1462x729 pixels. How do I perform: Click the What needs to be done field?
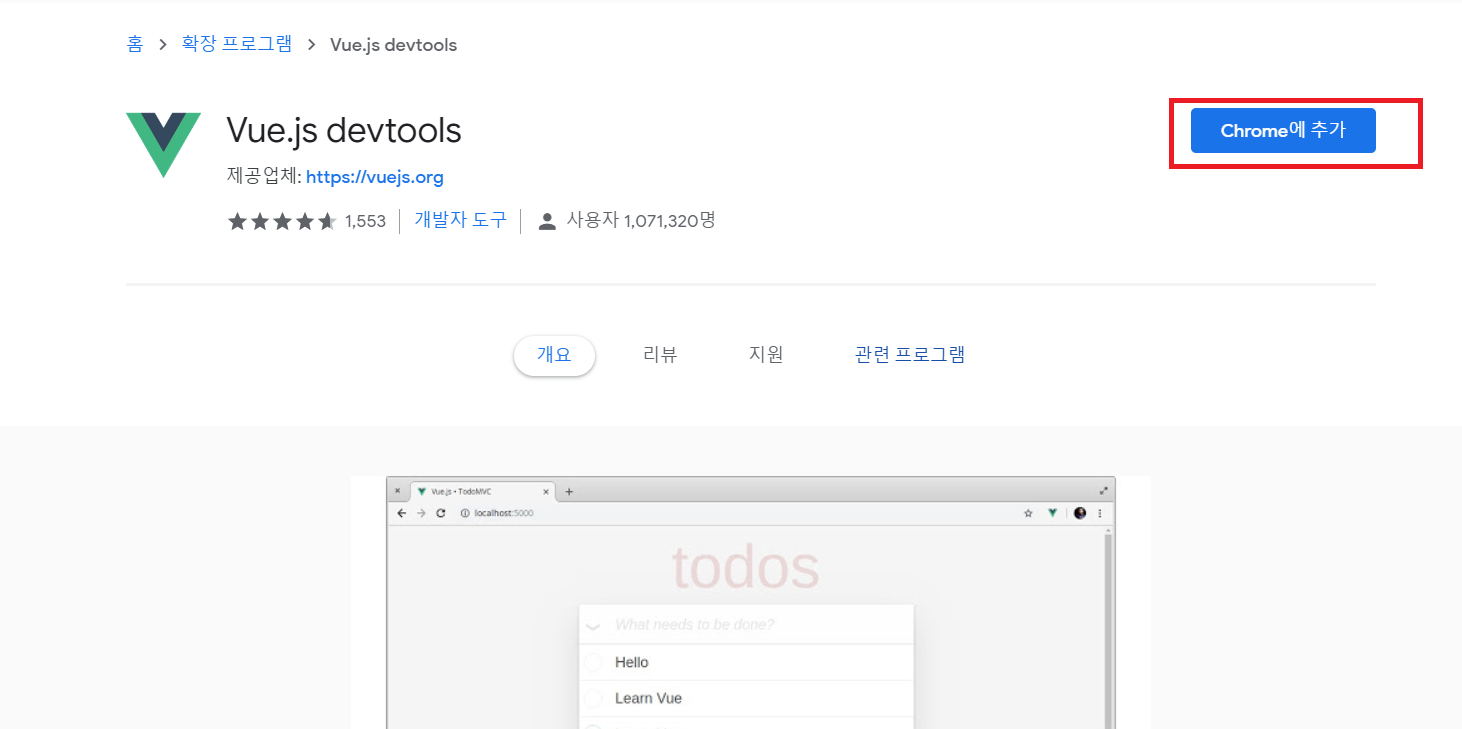tap(746, 624)
